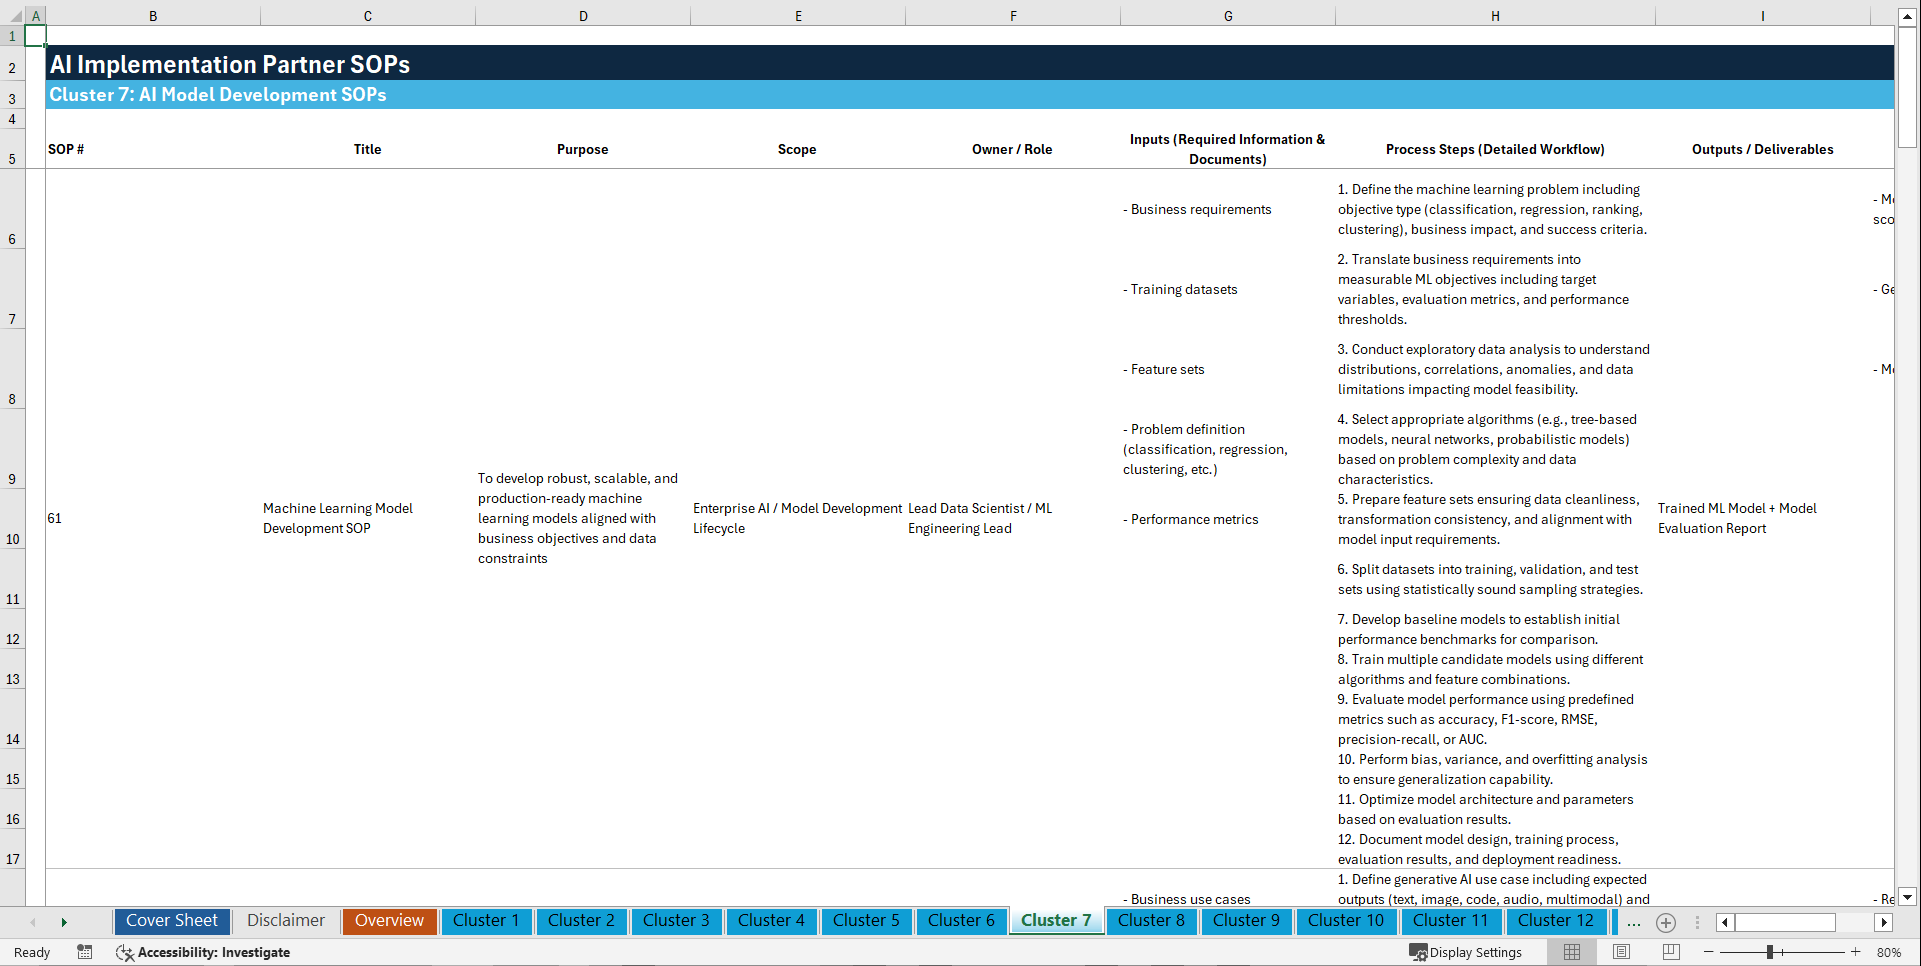Image resolution: width=1921 pixels, height=966 pixels.
Task: Switch to Cluster 5 sheet
Action: [x=866, y=921]
